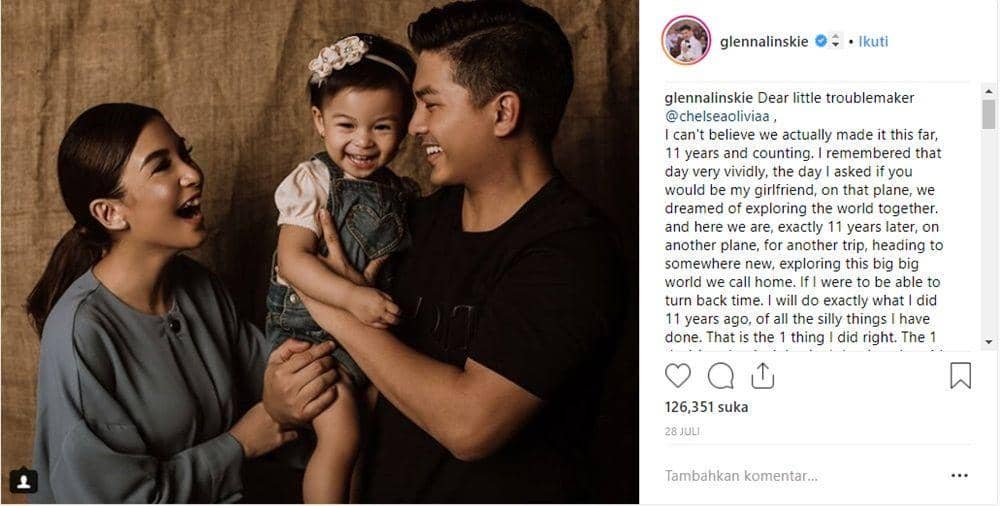Click the glennalinskie username in the caption
1000x506 pixels.
pyautogui.click(x=709, y=98)
